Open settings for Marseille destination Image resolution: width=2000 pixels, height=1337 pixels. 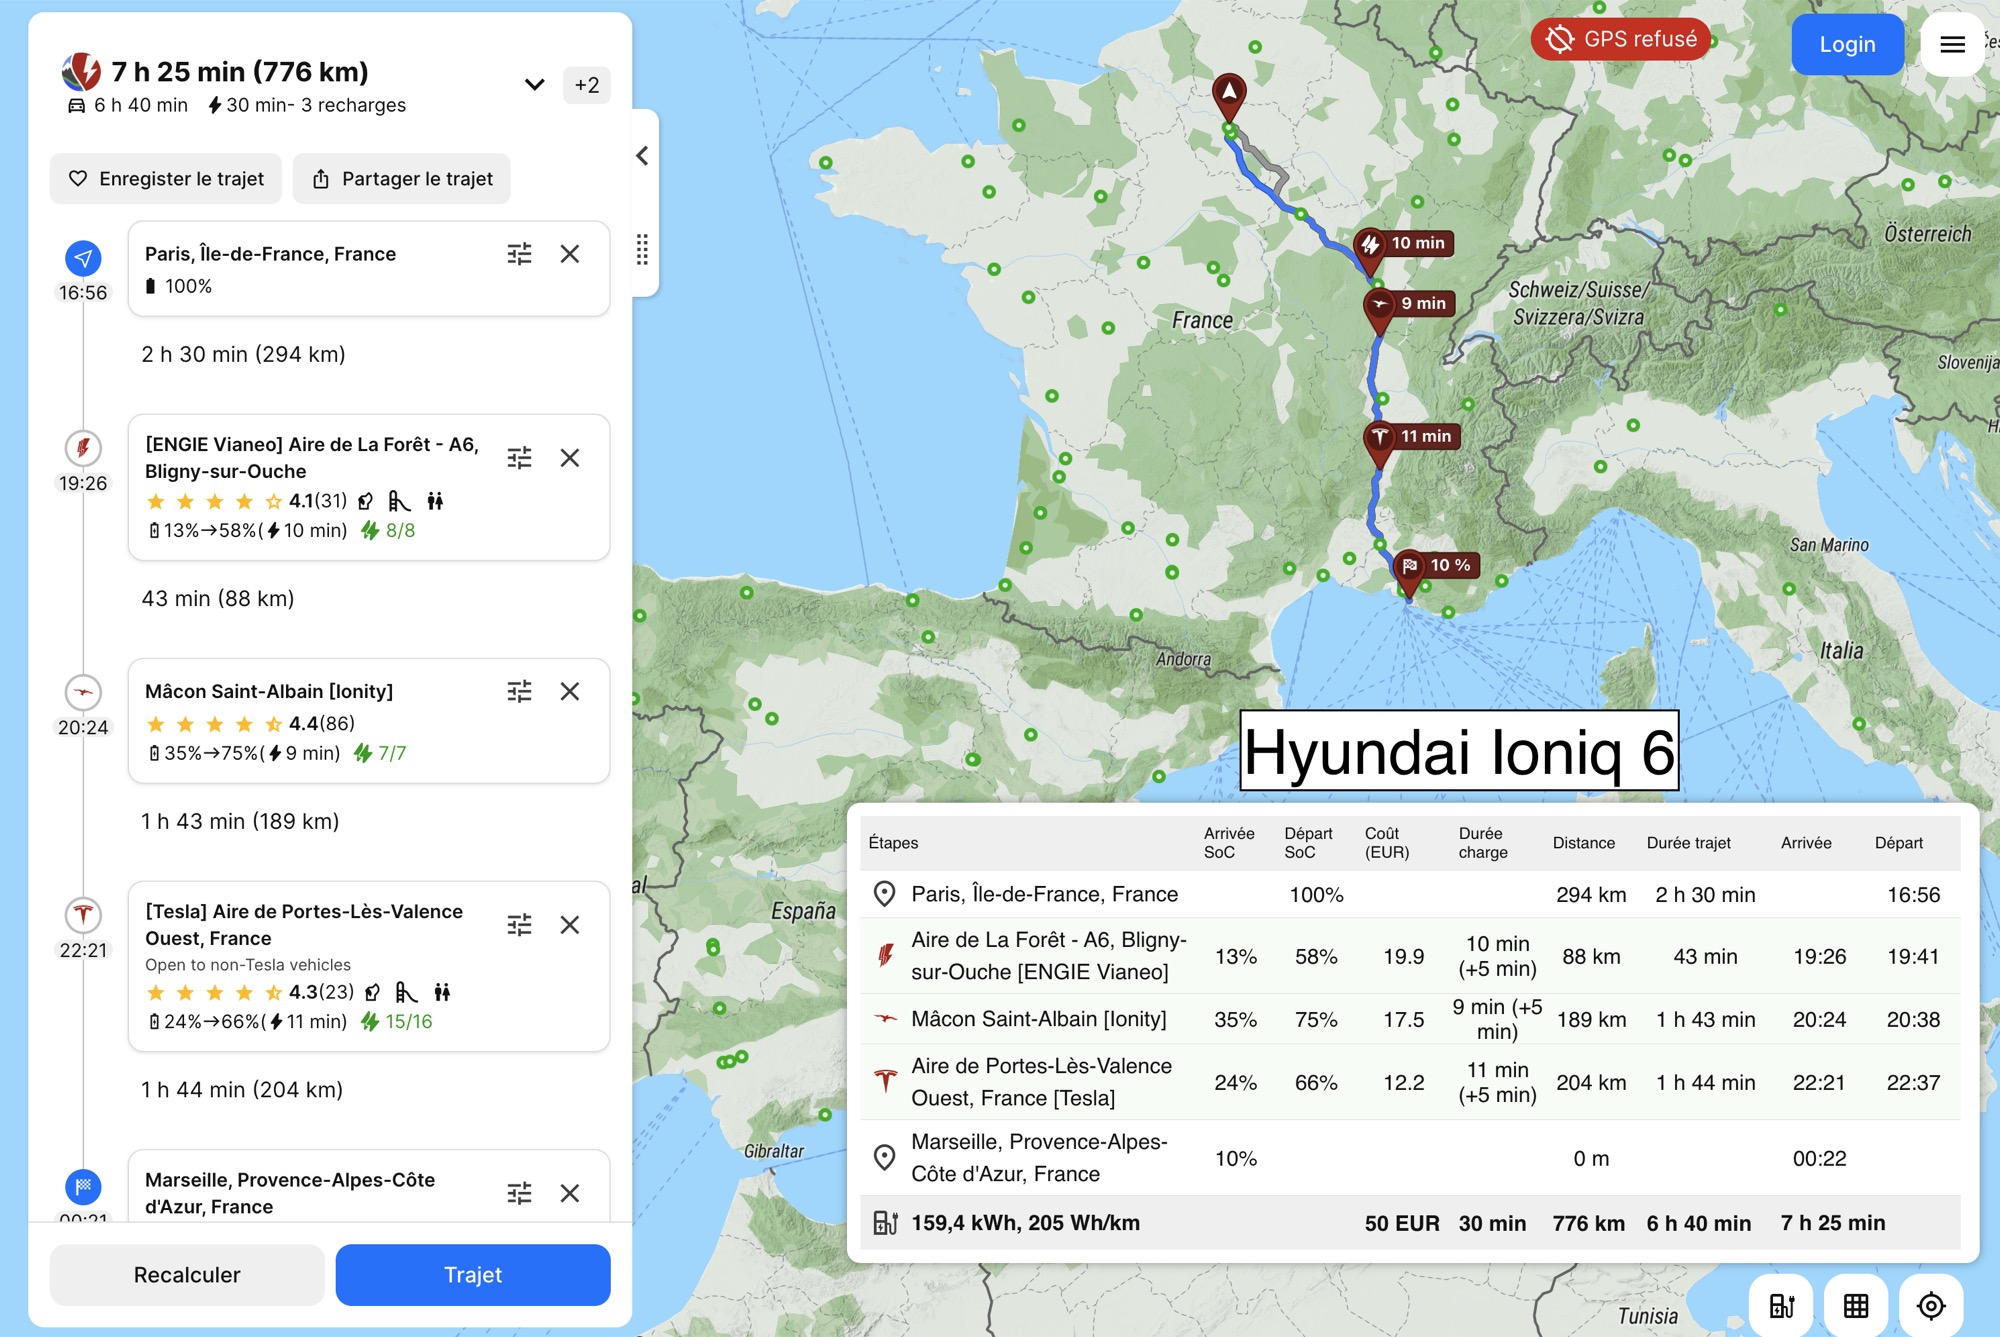point(519,1193)
